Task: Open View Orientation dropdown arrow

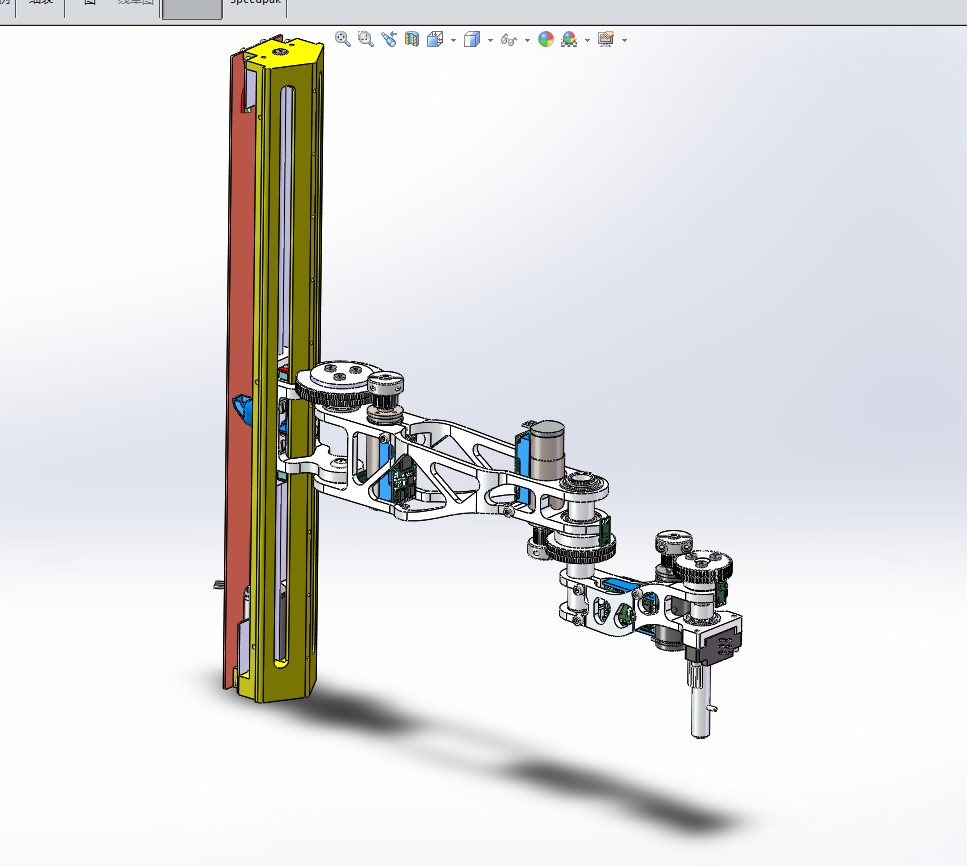Action: click(453, 41)
